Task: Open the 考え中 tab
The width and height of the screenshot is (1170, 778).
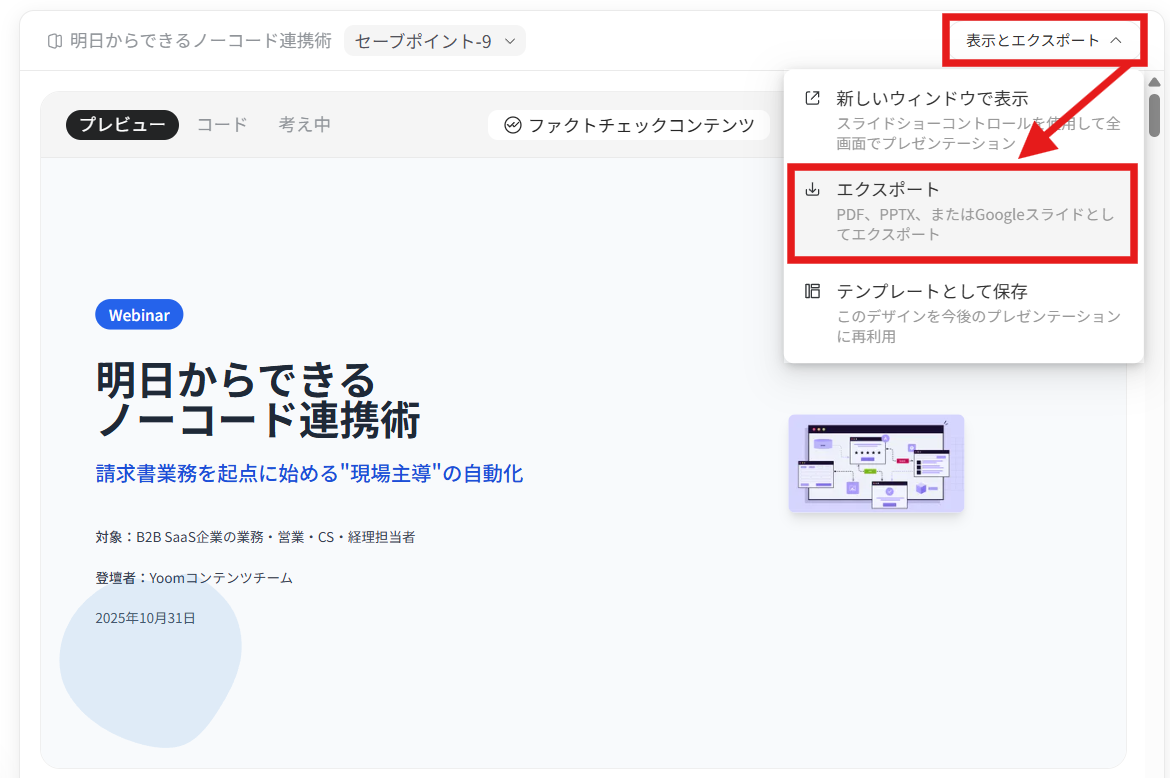Action: [304, 125]
